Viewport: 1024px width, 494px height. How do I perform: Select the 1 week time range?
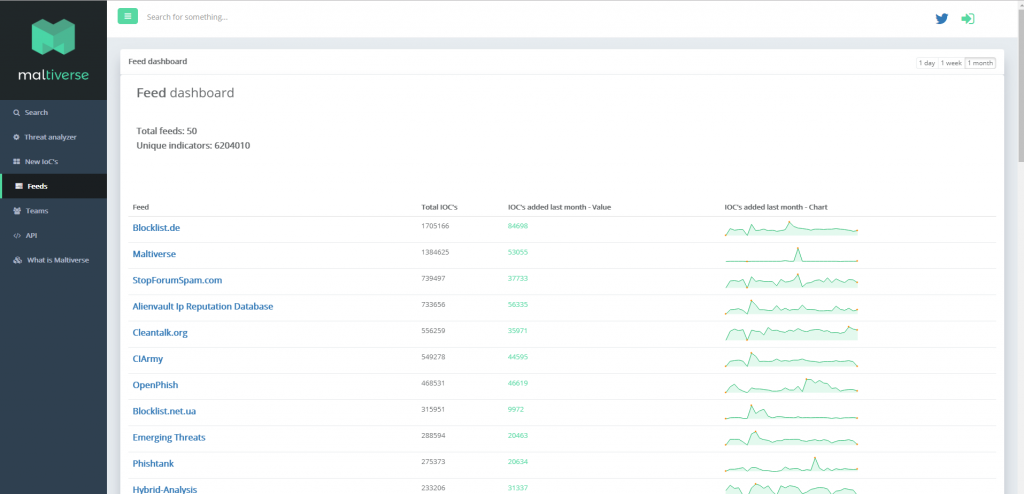click(951, 63)
